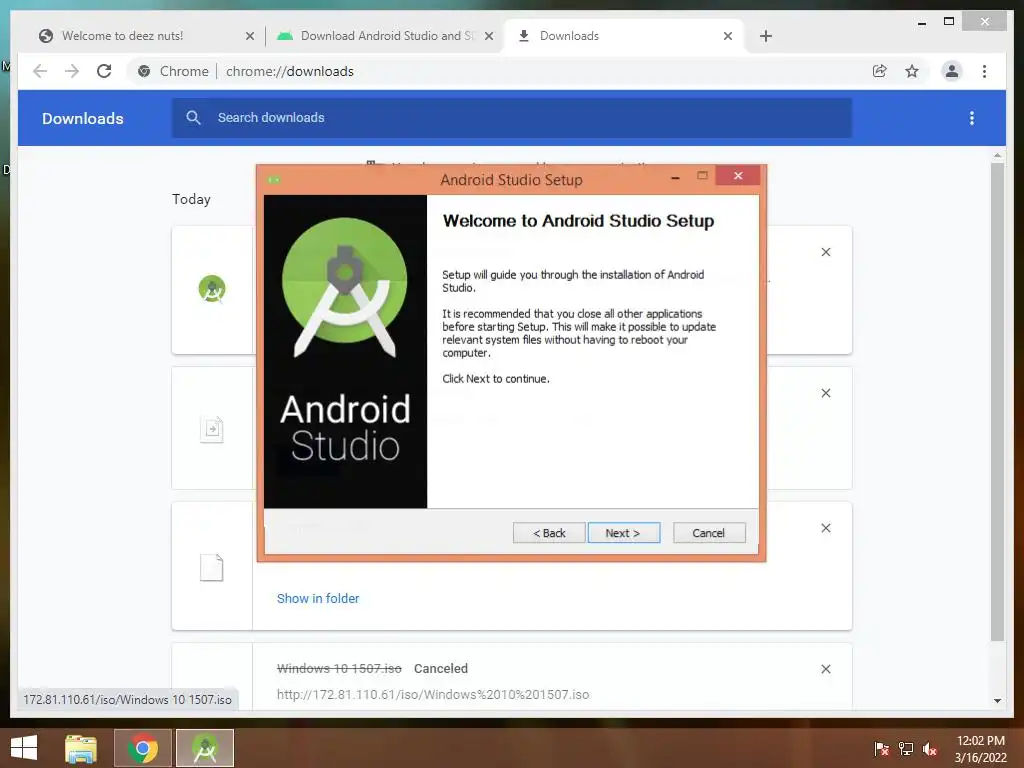Open Chrome three-dot main menu
Image resolution: width=1024 pixels, height=768 pixels.
[984, 71]
